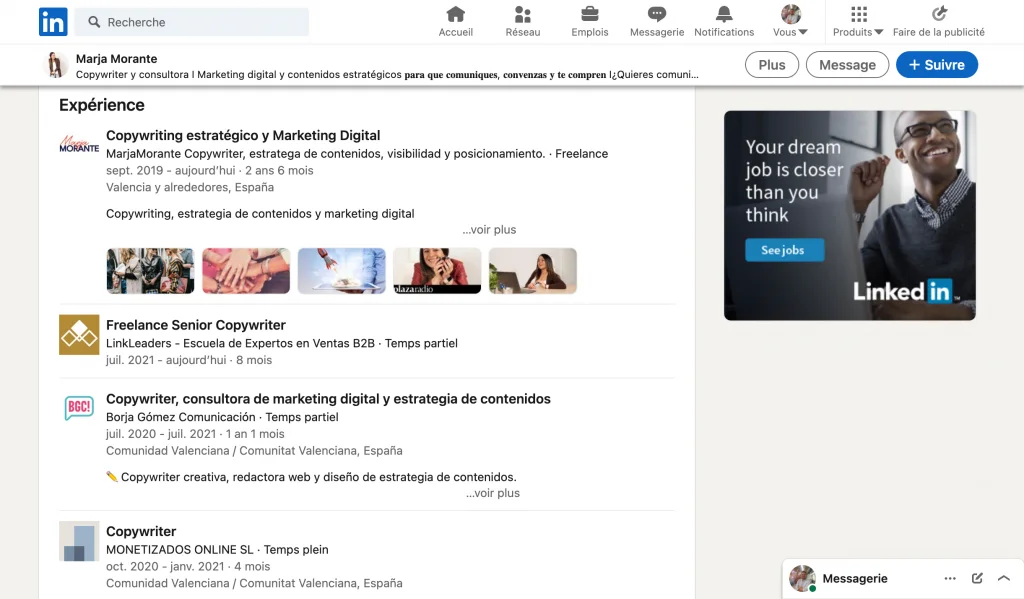Image resolution: width=1024 pixels, height=599 pixels.
Task: Open Marja Morante's name at top
Action: [117, 58]
